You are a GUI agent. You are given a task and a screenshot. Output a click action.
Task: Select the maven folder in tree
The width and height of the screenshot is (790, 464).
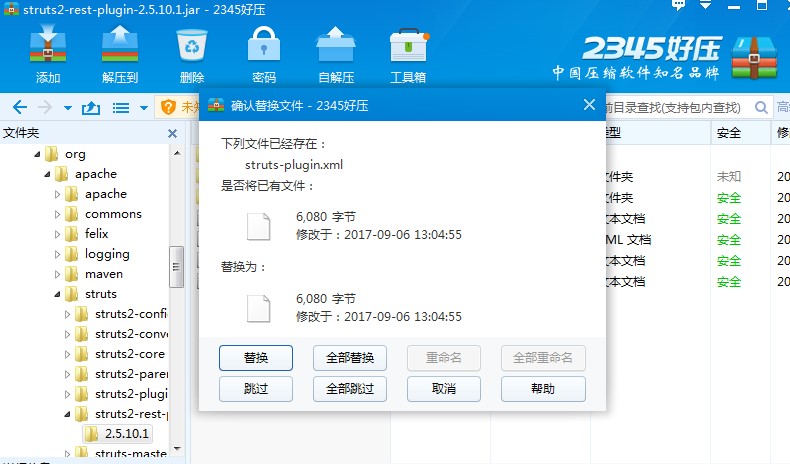pyautogui.click(x=104, y=274)
